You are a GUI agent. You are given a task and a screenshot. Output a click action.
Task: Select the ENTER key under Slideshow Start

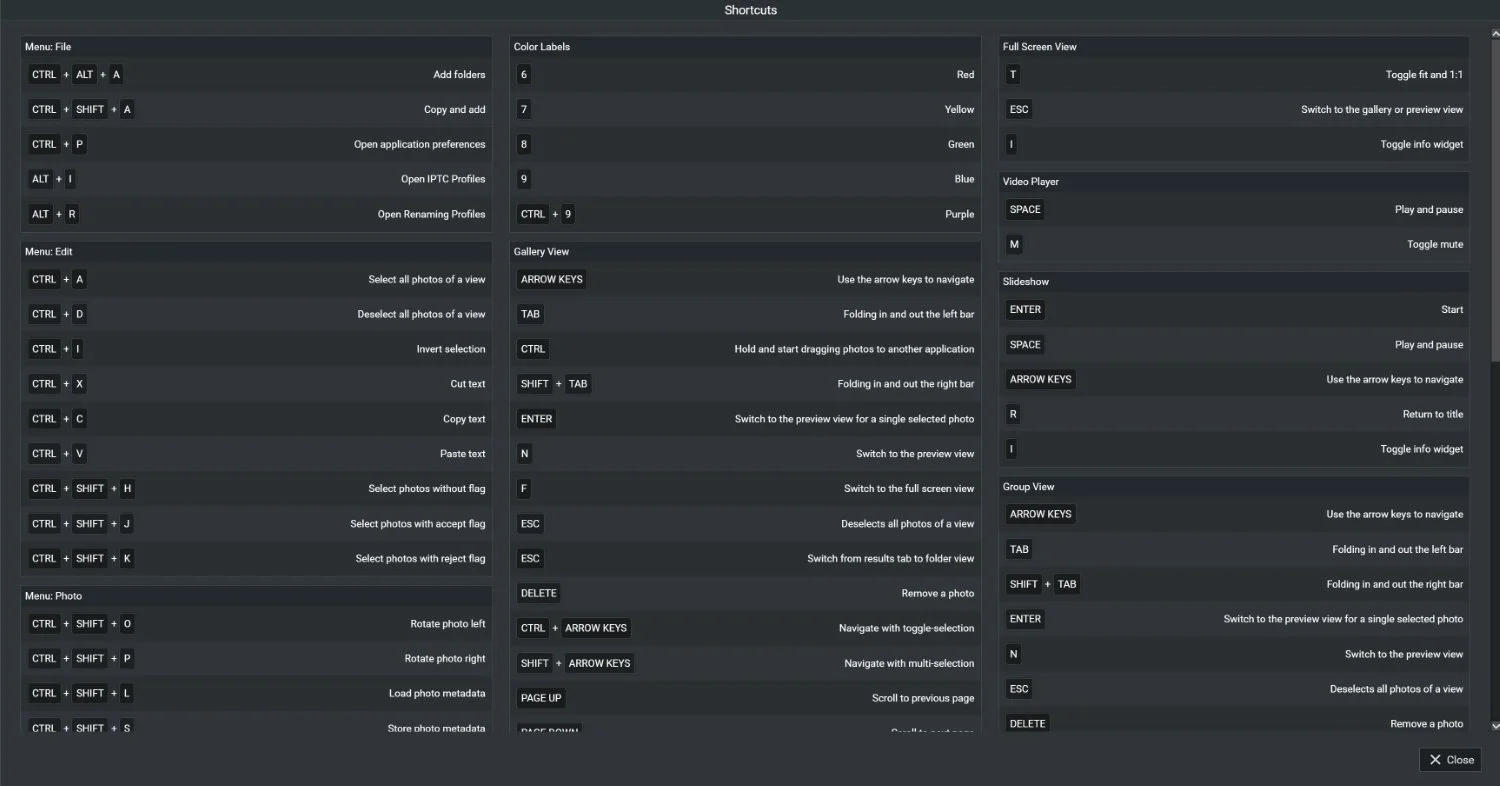(x=1024, y=309)
